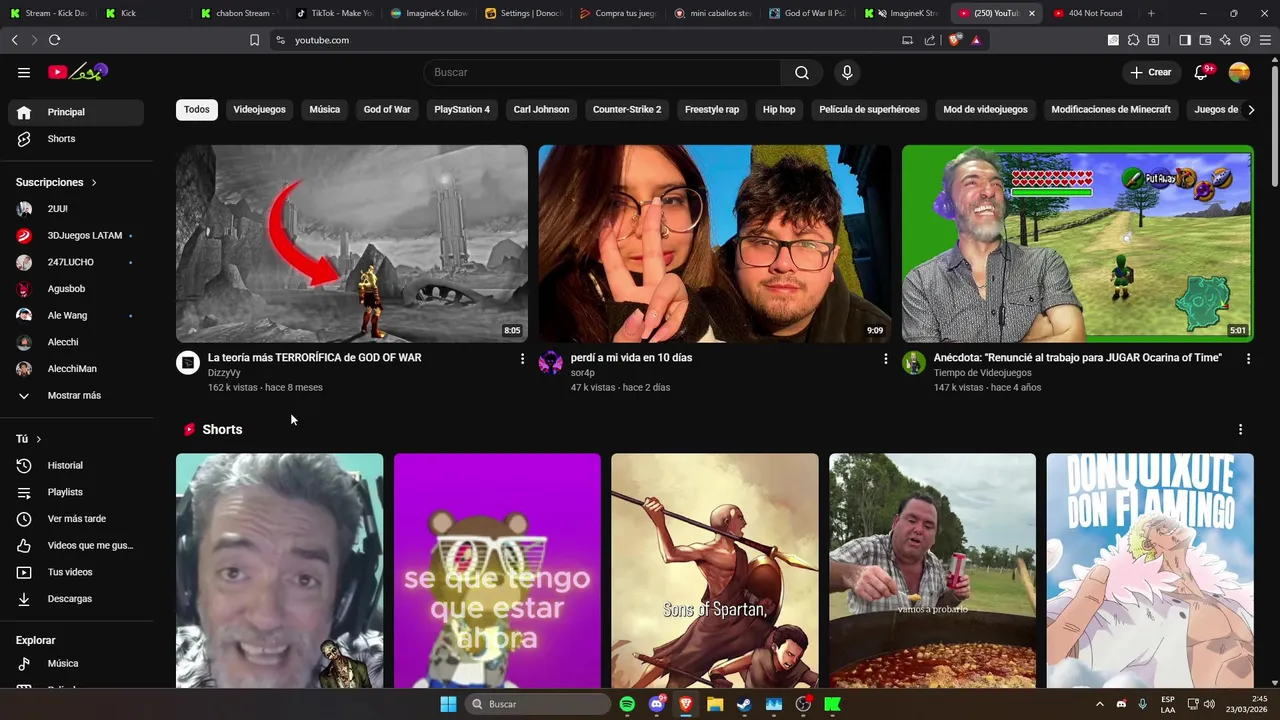Viewport: 1280px width, 720px height.
Task: Open the Brave wallet icon
Action: click(1205, 40)
